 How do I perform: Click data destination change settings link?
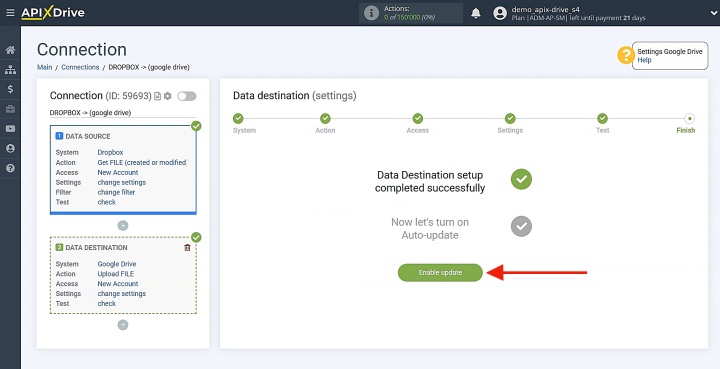122,294
